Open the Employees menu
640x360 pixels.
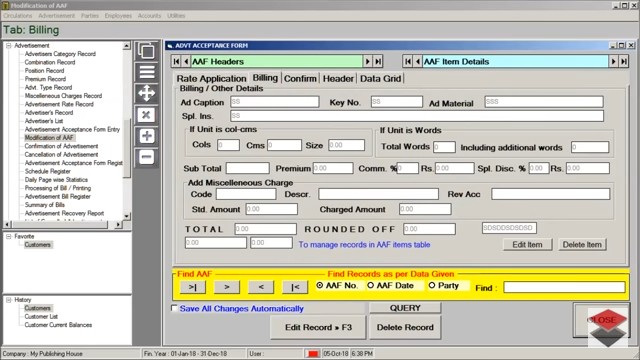[118, 16]
